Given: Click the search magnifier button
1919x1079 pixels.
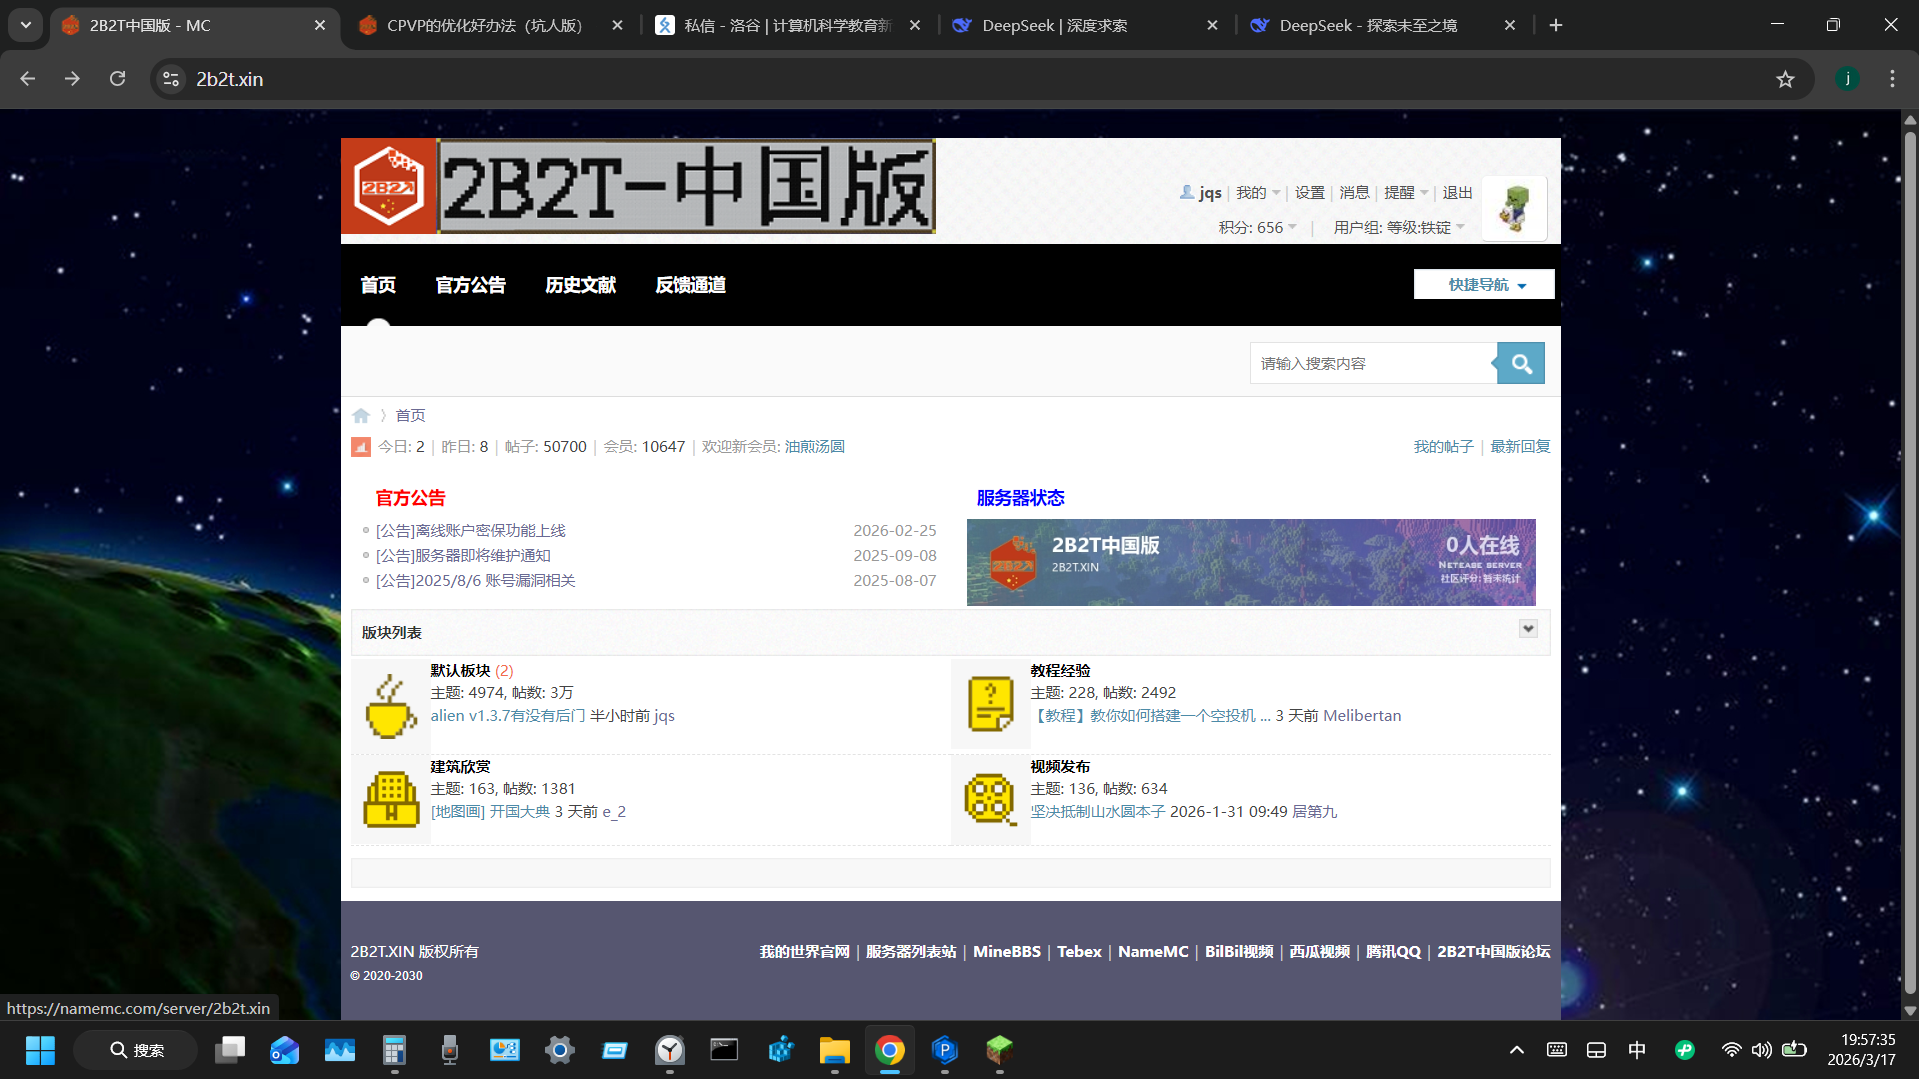Looking at the screenshot, I should pos(1519,362).
